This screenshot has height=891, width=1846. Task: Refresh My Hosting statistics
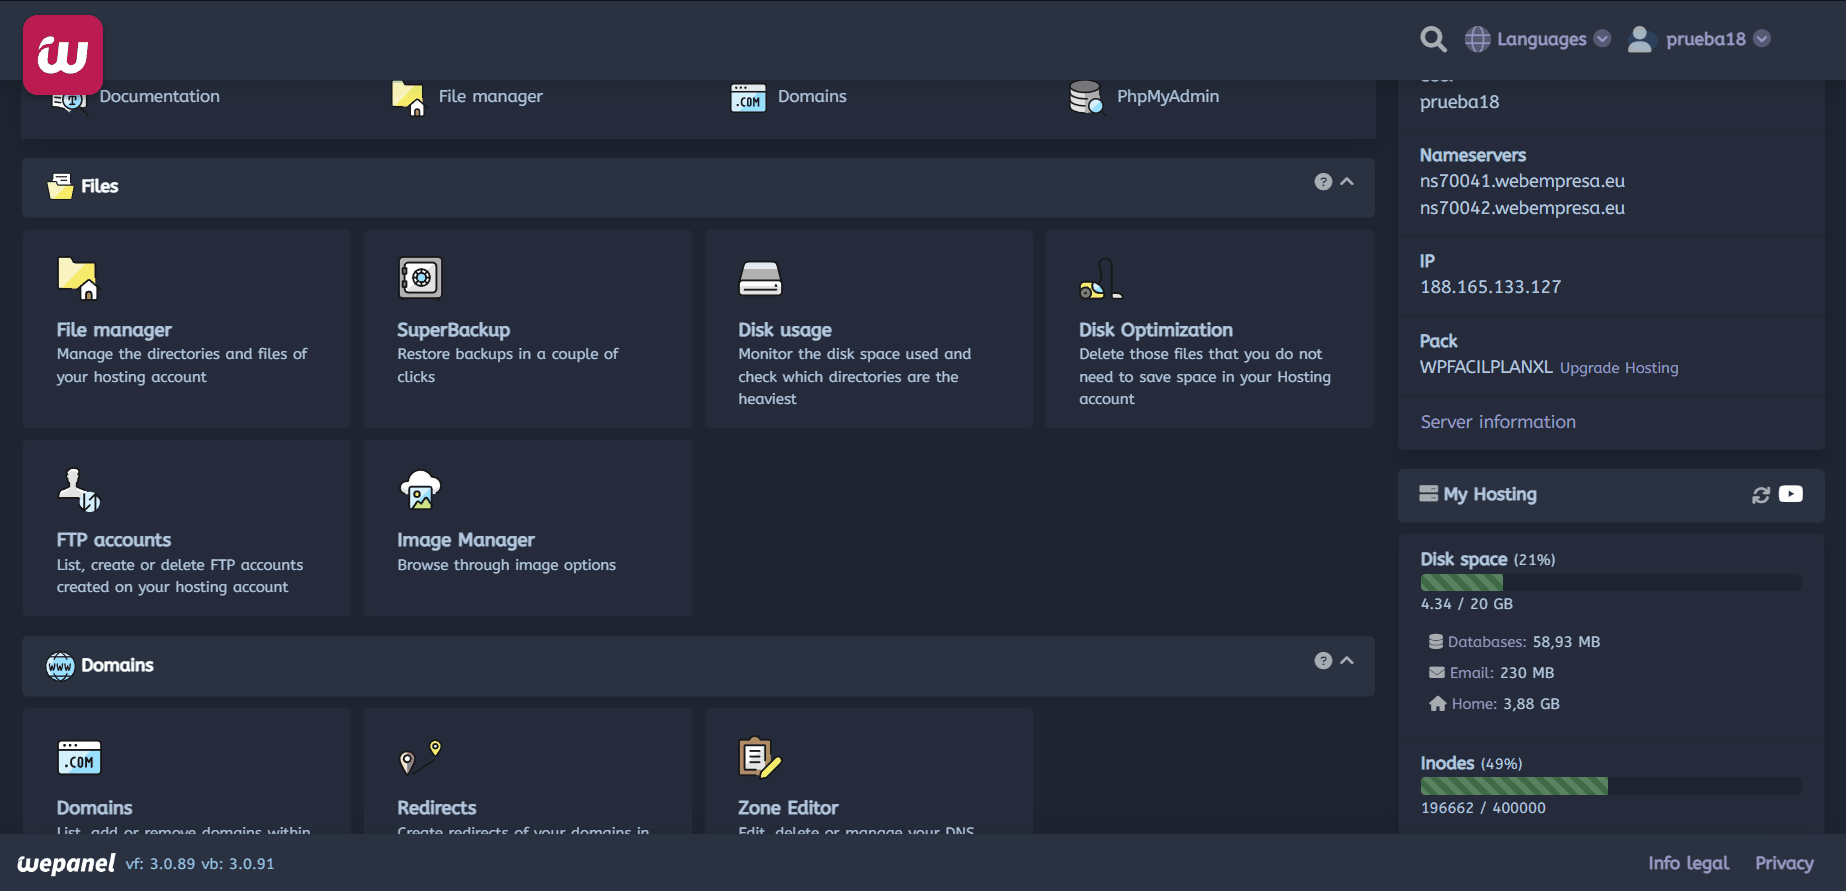pyautogui.click(x=1761, y=495)
